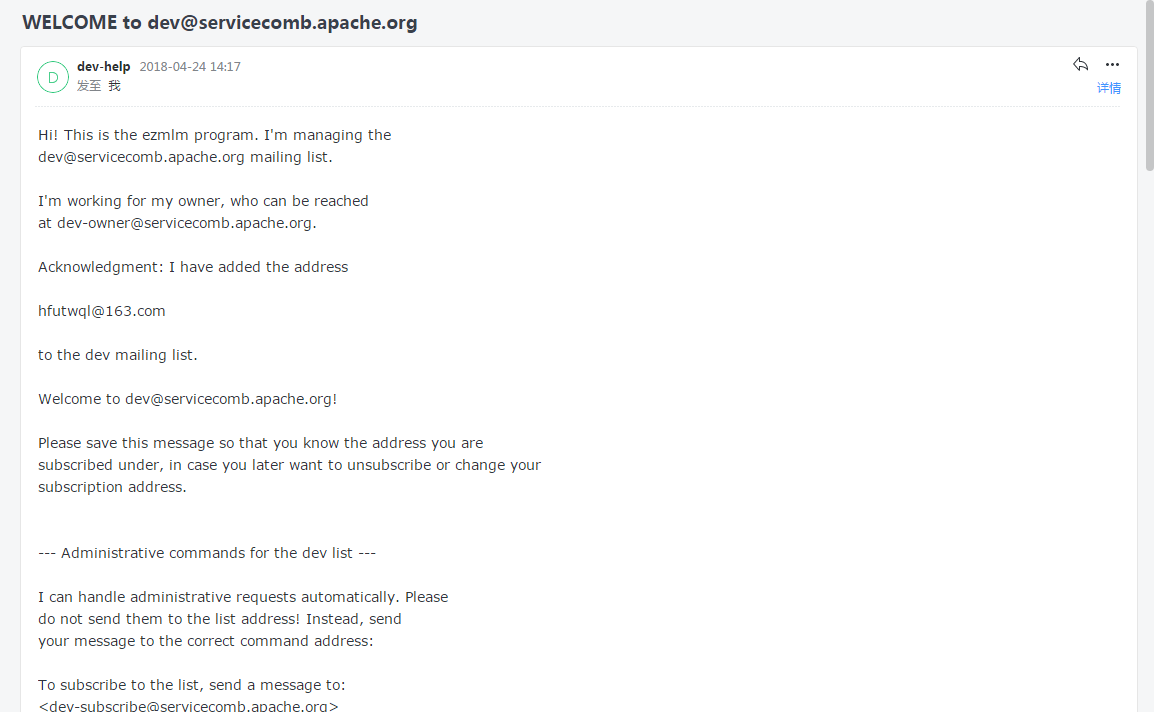Open the three-dot more options menu

(x=1112, y=65)
